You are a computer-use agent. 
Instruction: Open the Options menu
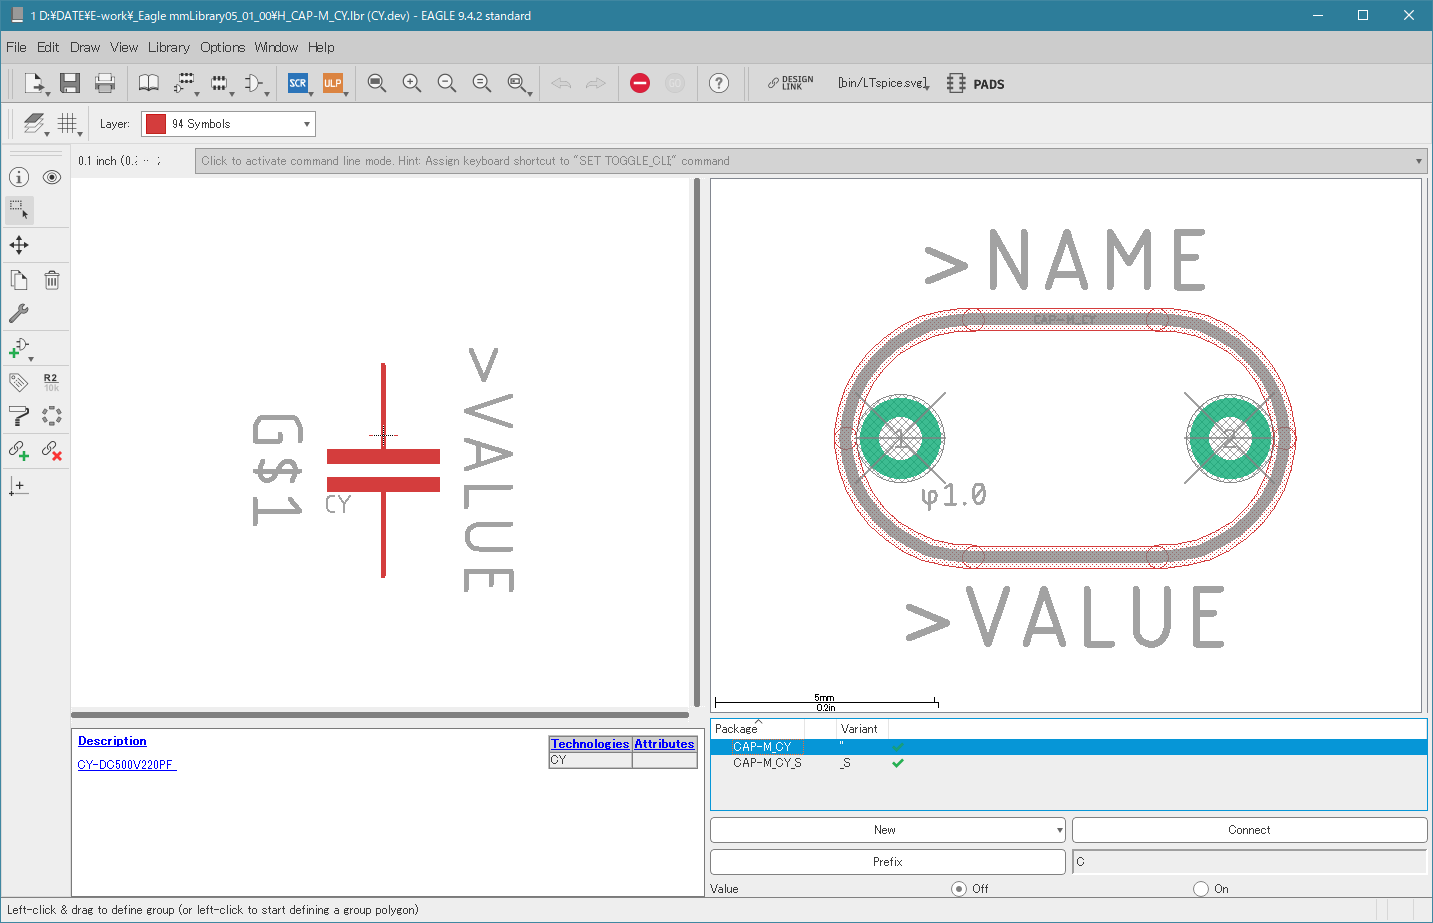[x=222, y=47]
